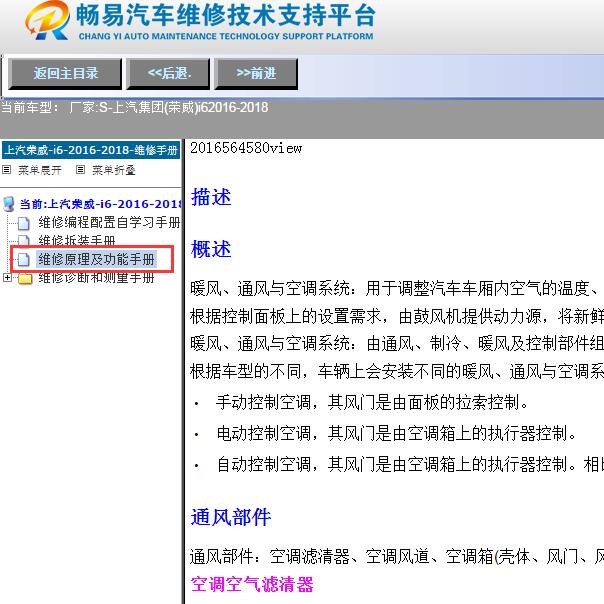
Task: Go back with the <<后退 button
Action: pyautogui.click(x=168, y=74)
